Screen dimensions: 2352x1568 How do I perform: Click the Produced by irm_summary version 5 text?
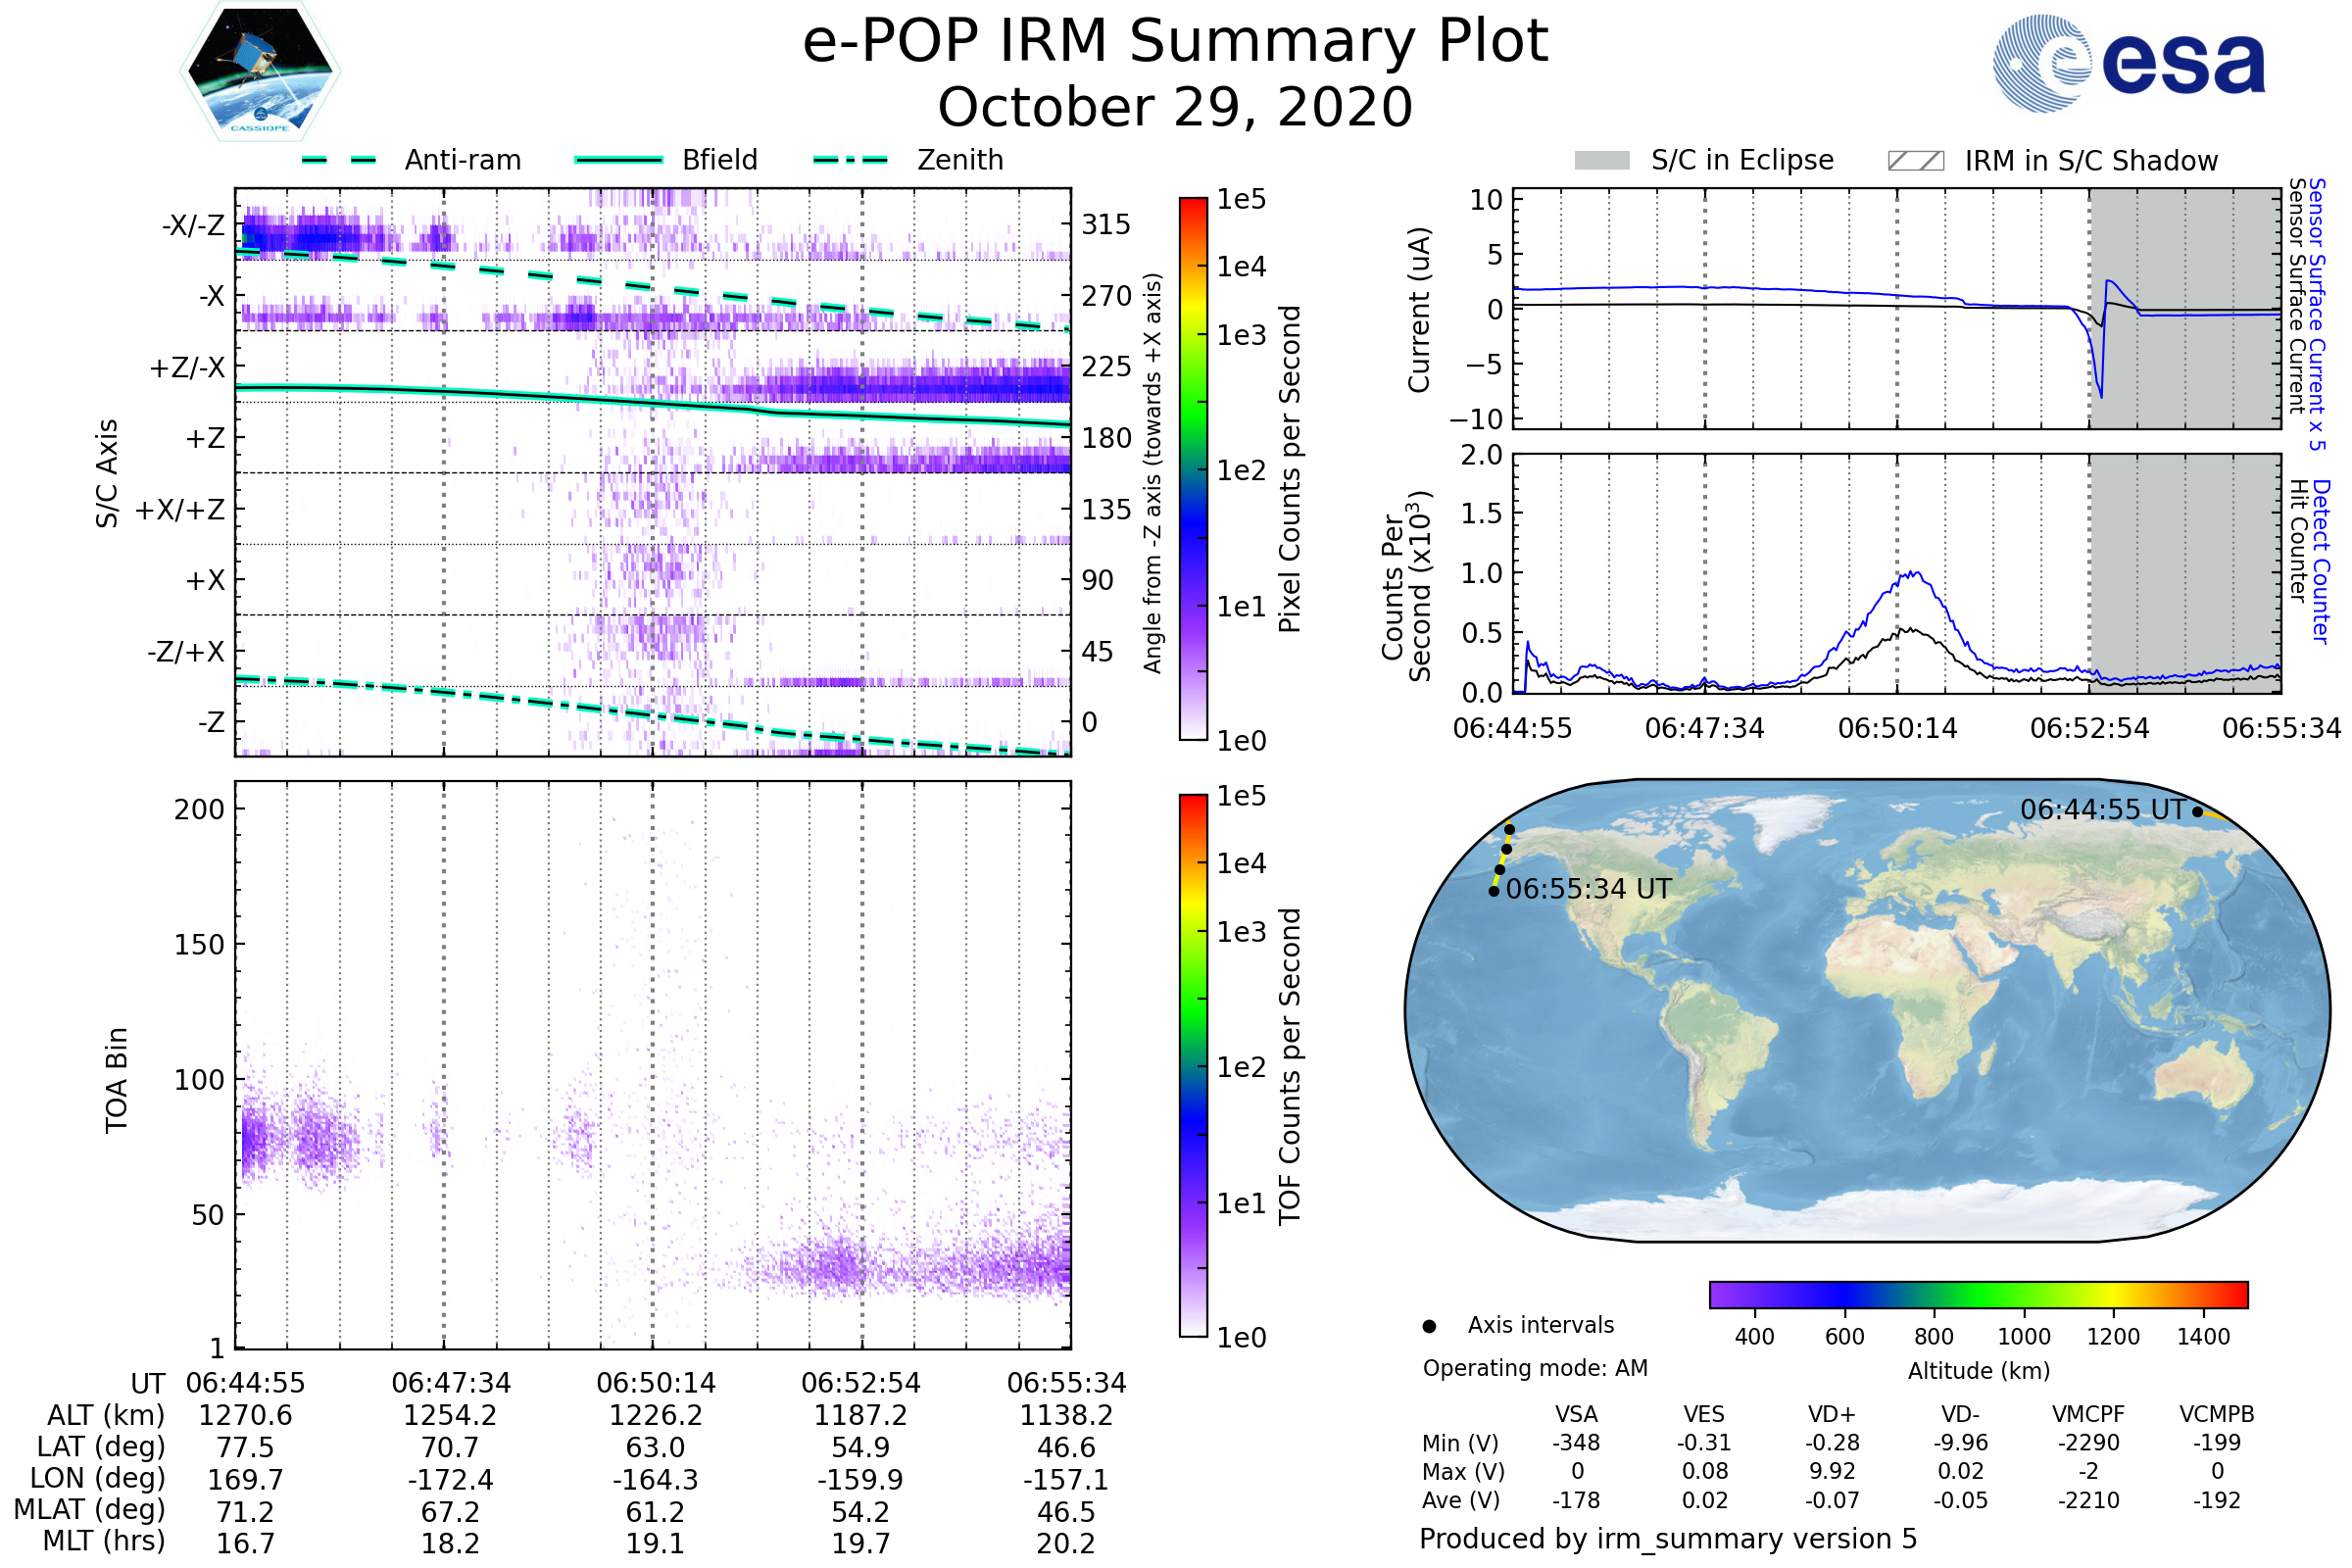(x=1667, y=1539)
